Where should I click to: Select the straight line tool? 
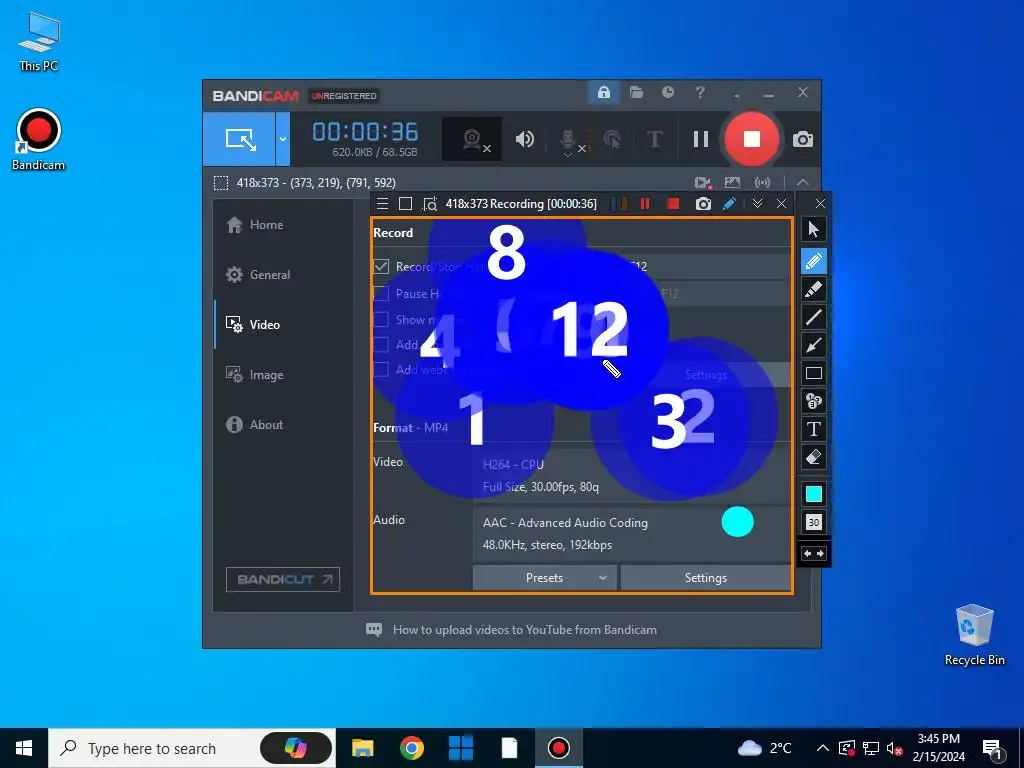(x=814, y=317)
